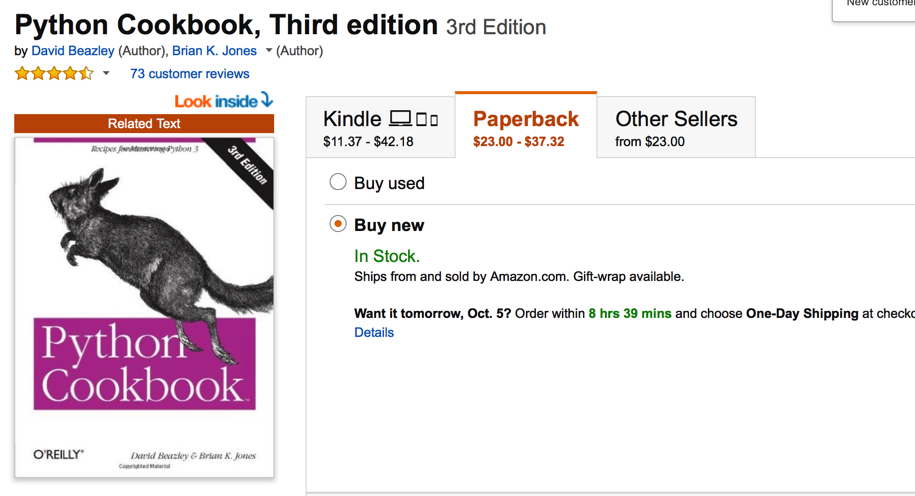Switch to the Kindle format tab
Image resolution: width=915 pixels, height=496 pixels.
380,128
